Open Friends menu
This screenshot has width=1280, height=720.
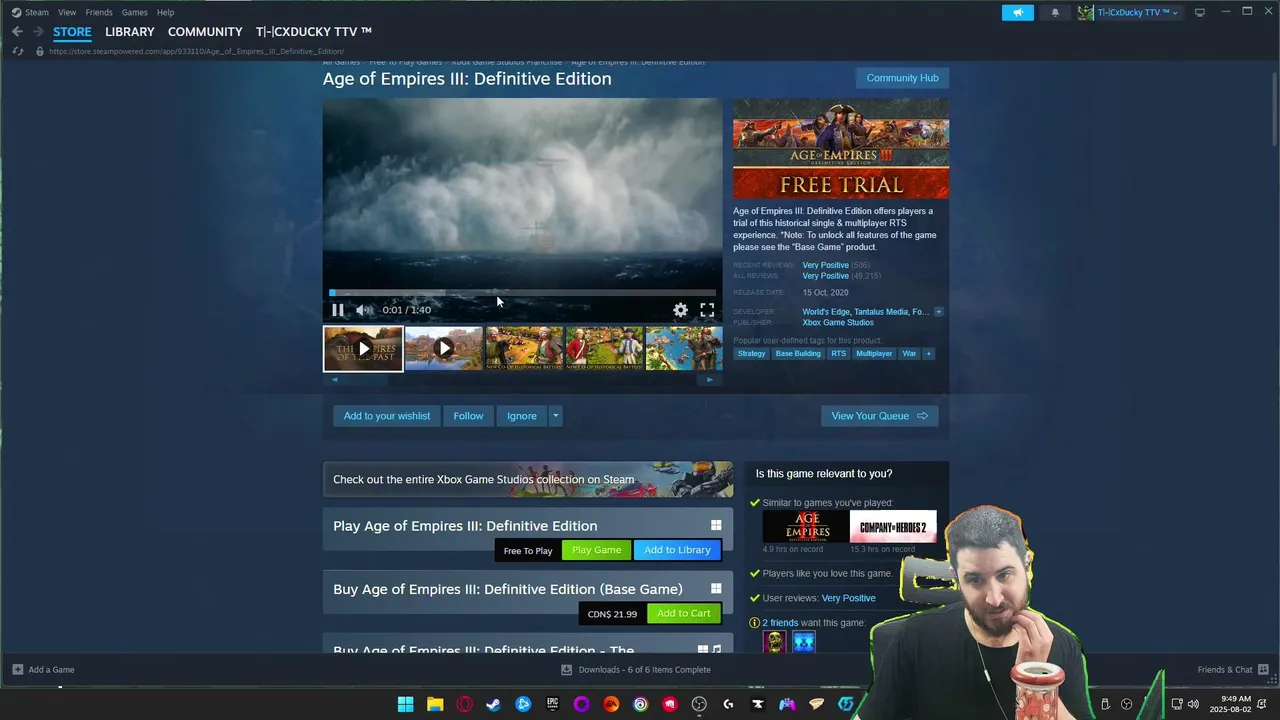click(x=99, y=12)
